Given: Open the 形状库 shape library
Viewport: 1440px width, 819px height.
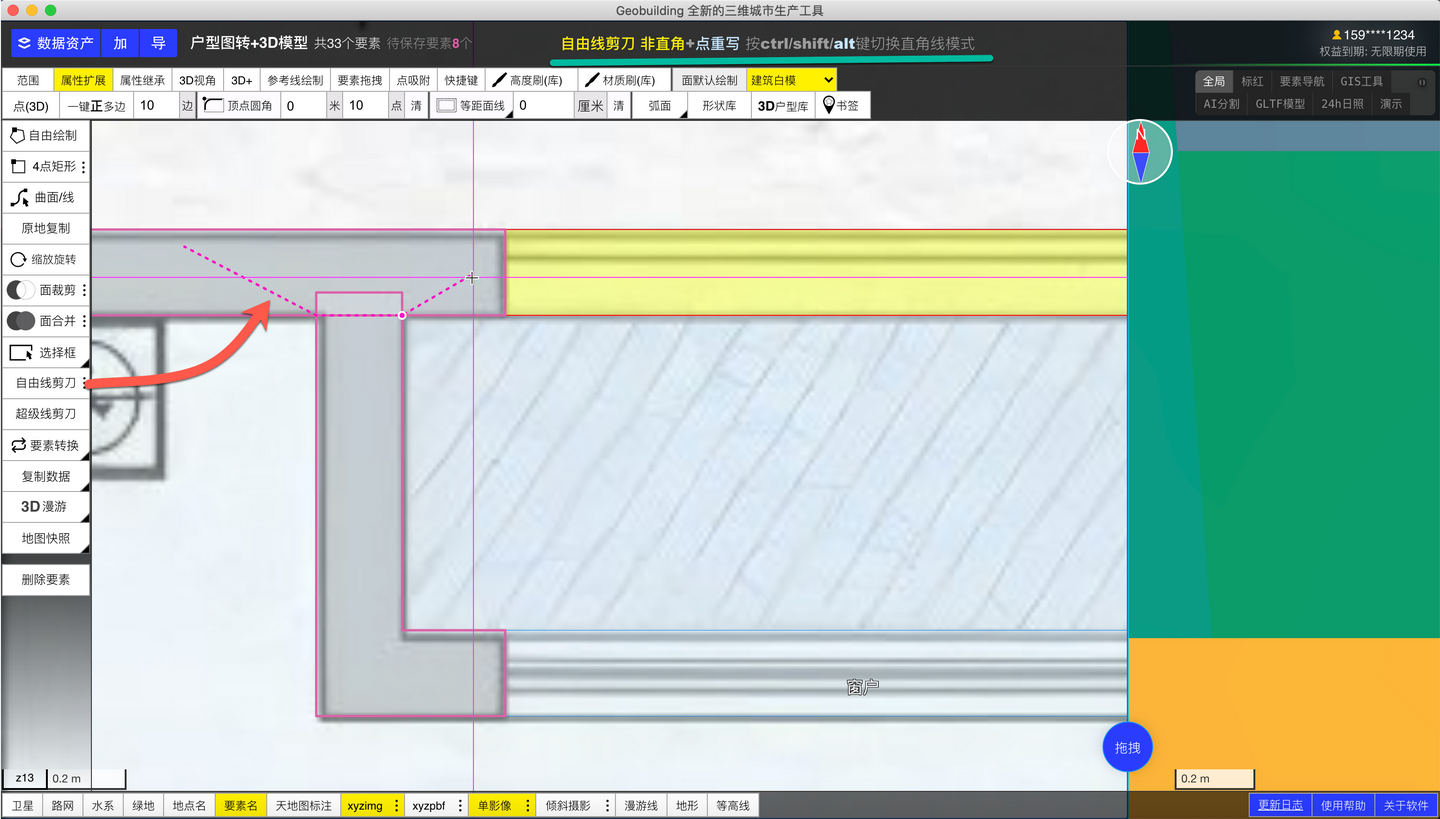Looking at the screenshot, I should coord(719,105).
